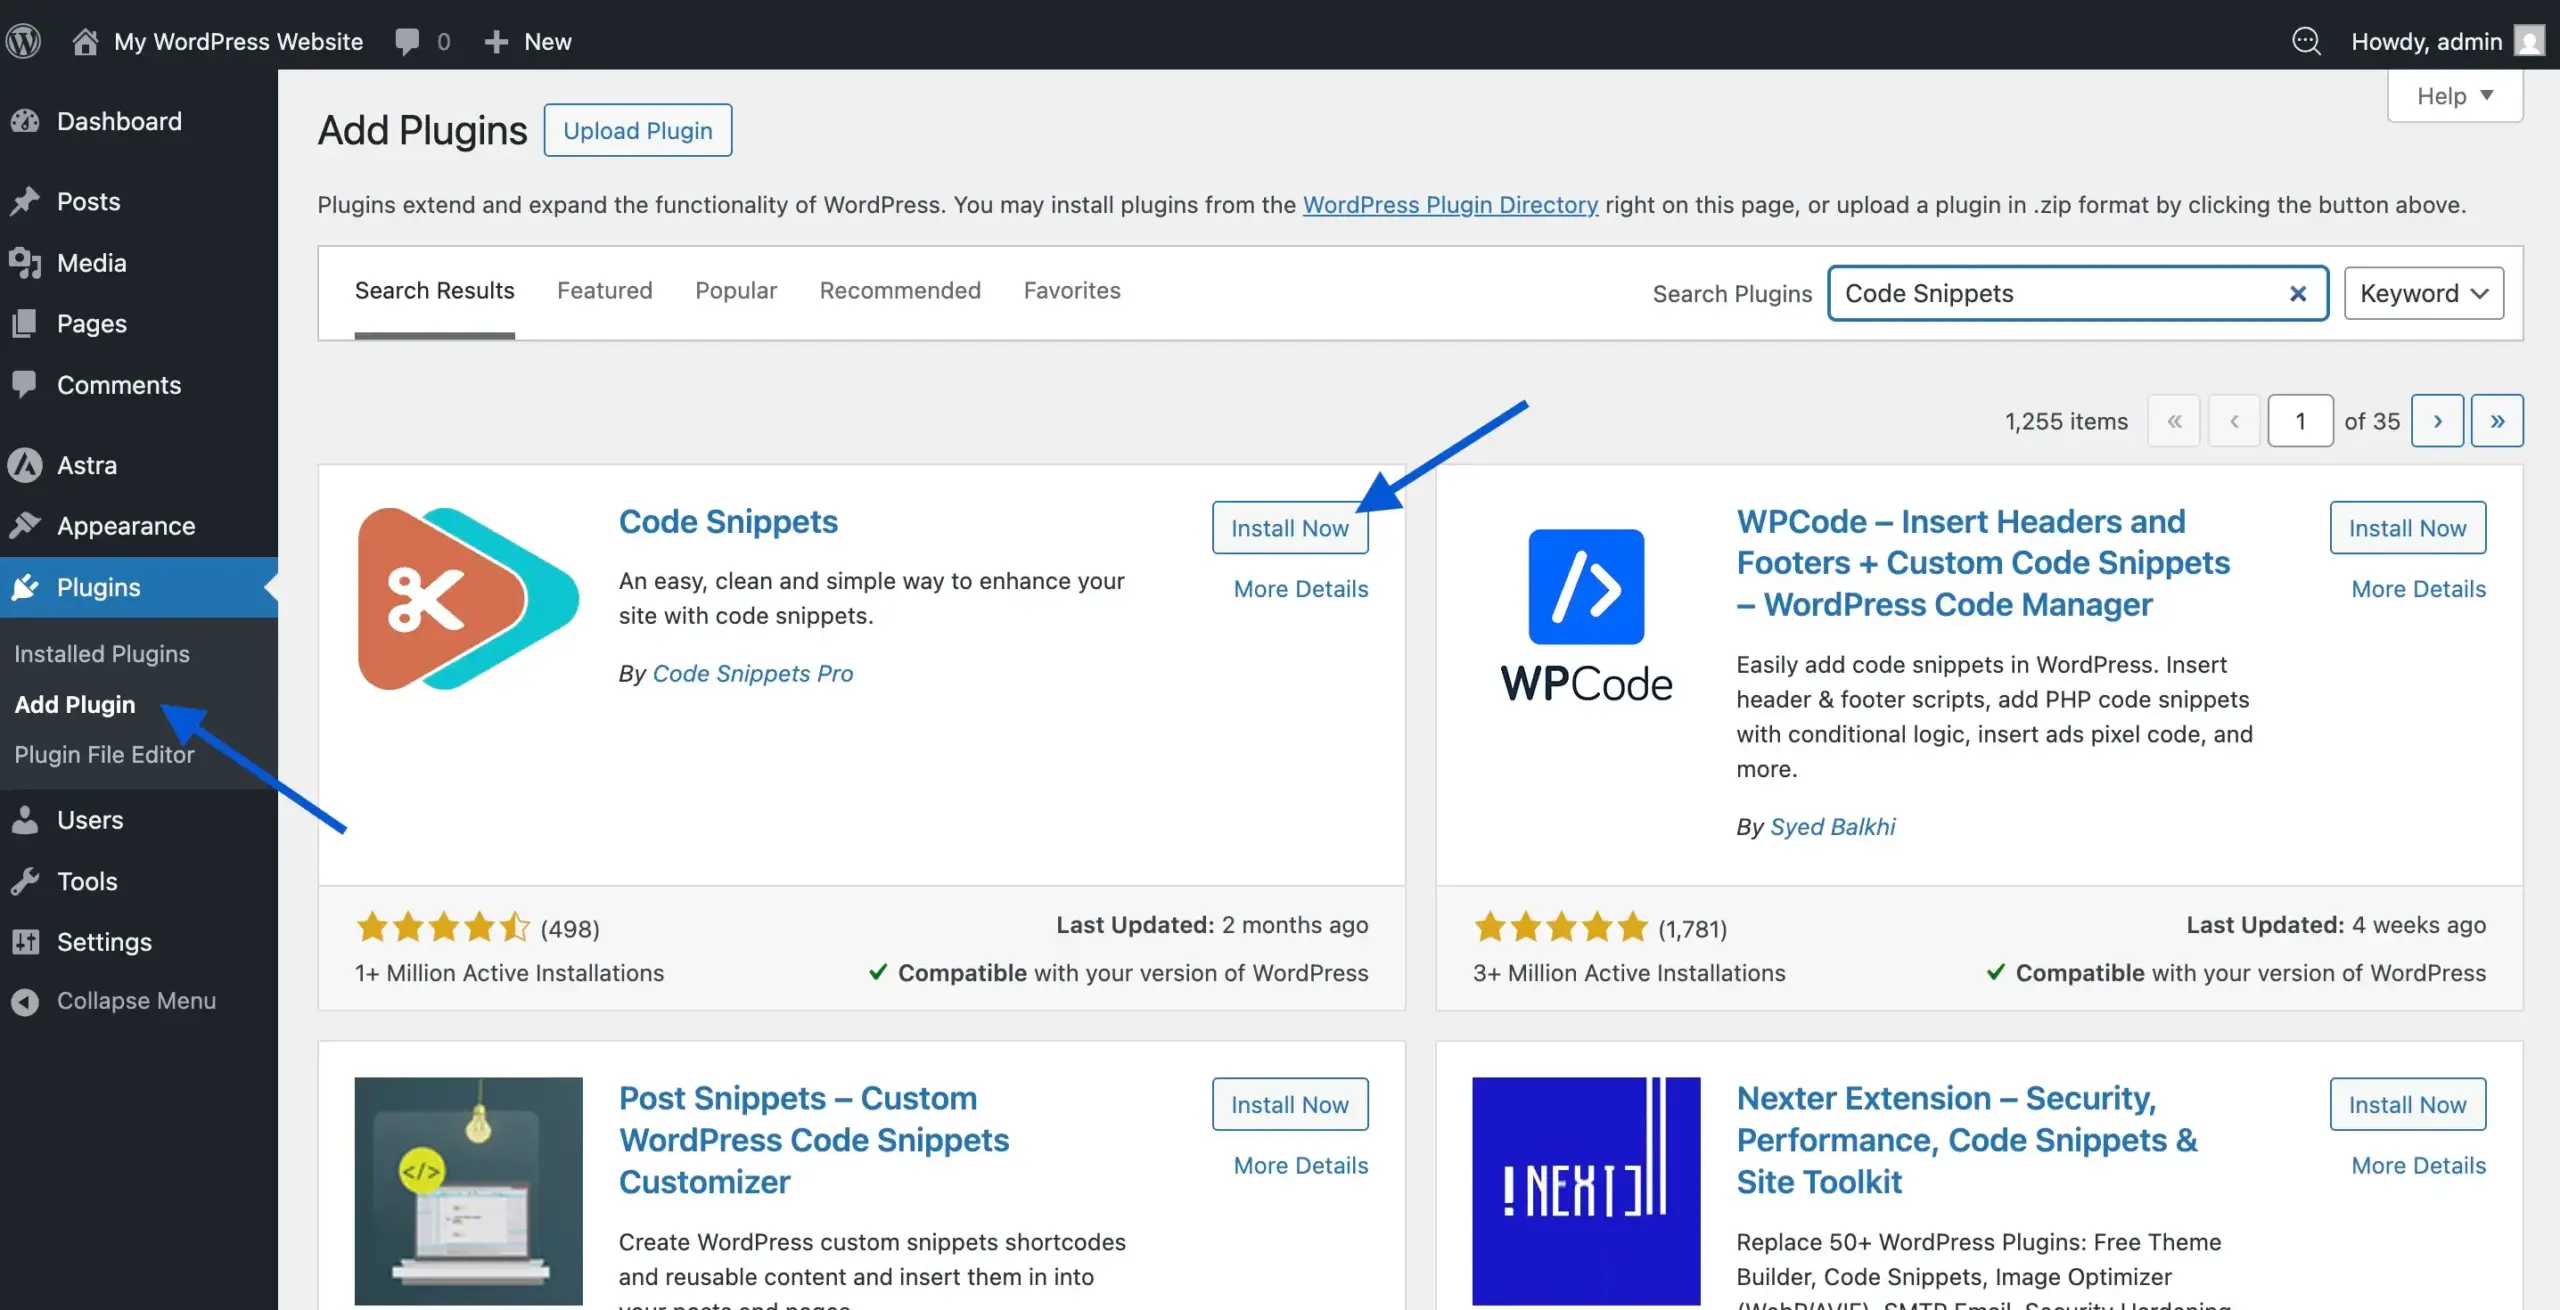
Task: Click the WPCode plugin logo
Action: pos(1586,615)
